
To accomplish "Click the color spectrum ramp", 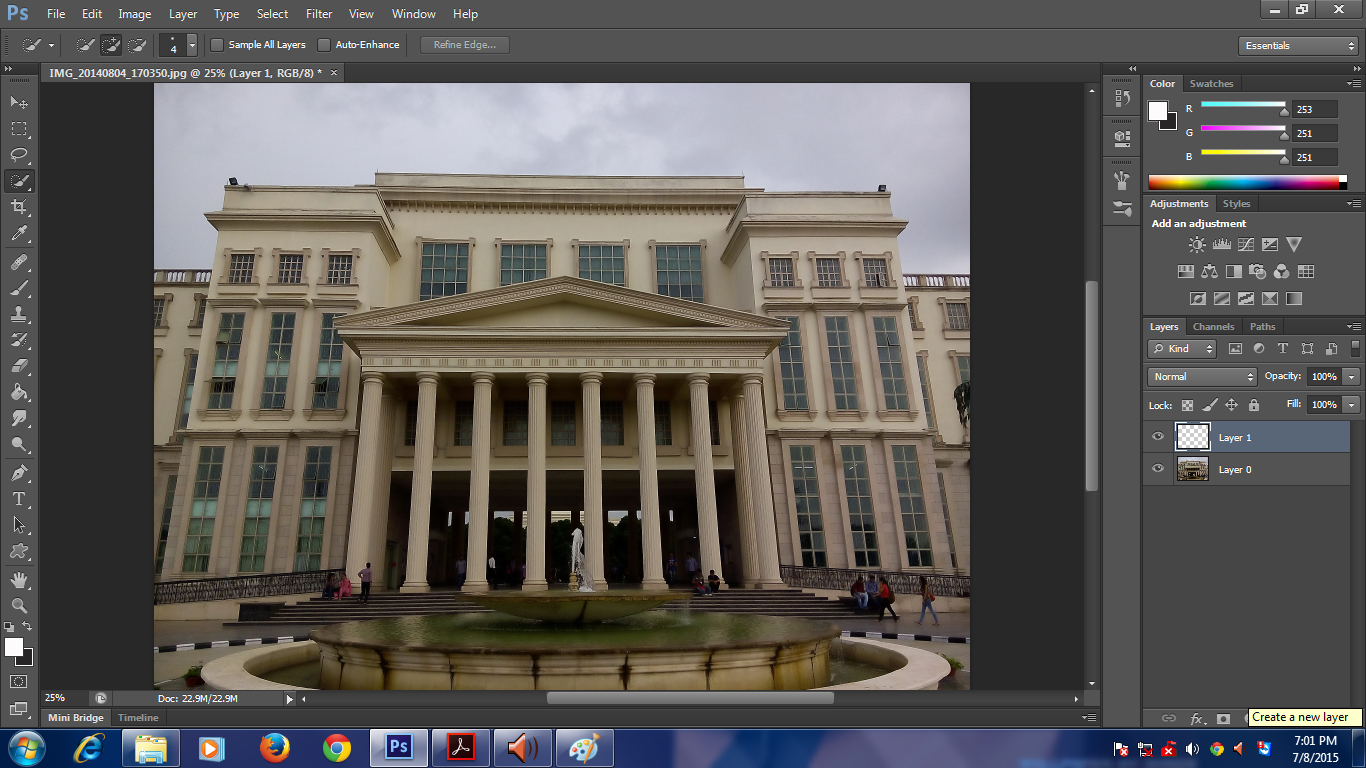I will pos(1247,182).
